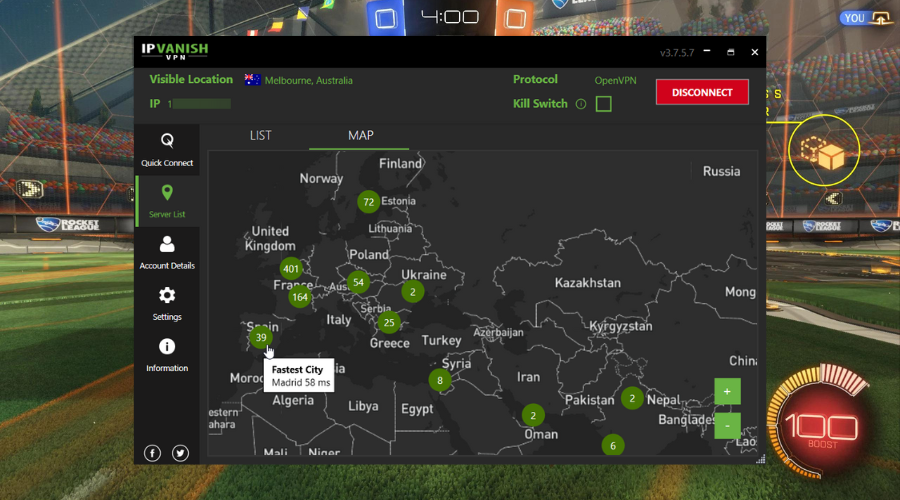Select the Server List sidebar icon

click(x=167, y=199)
